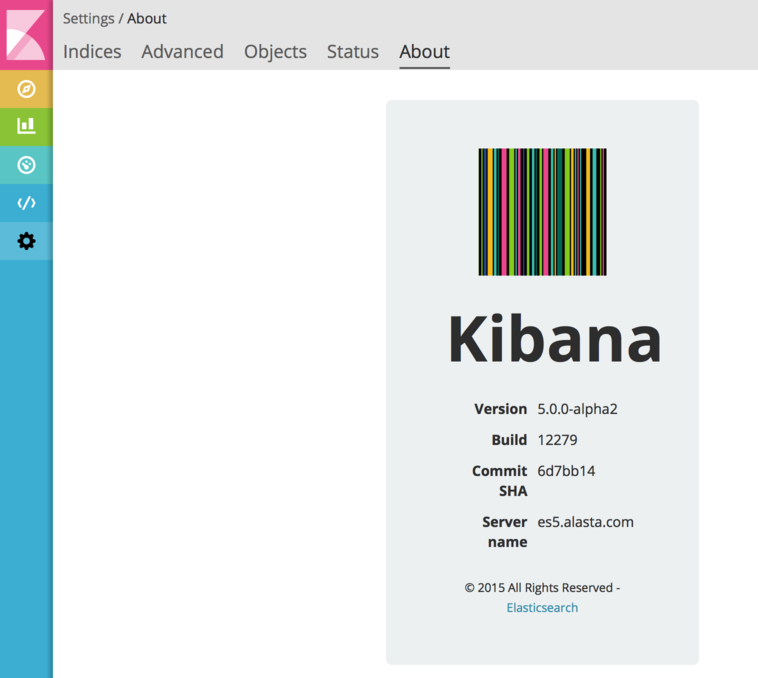The width and height of the screenshot is (758, 678).
Task: Click the 2015 All Rights Reserved text
Action: click(542, 588)
